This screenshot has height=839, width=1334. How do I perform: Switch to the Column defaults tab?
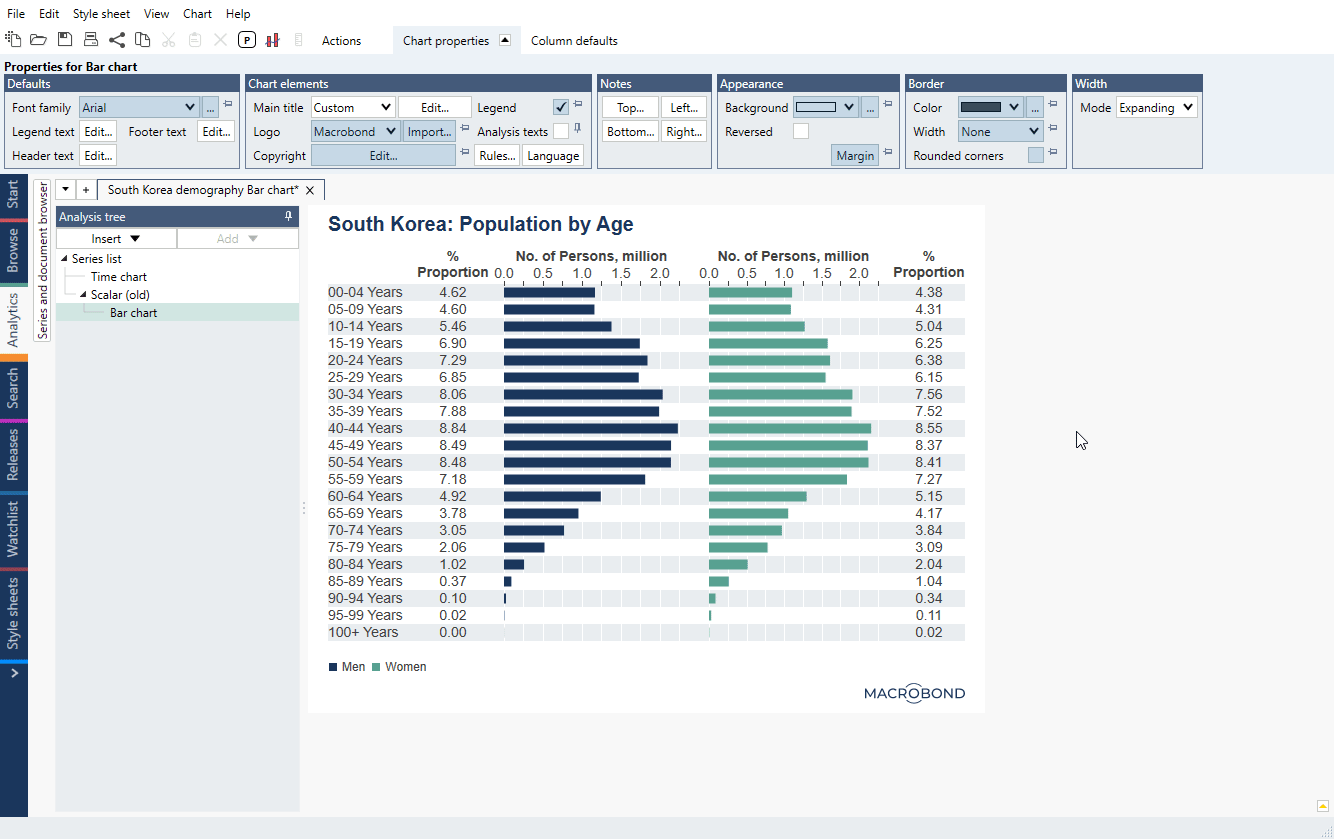574,41
